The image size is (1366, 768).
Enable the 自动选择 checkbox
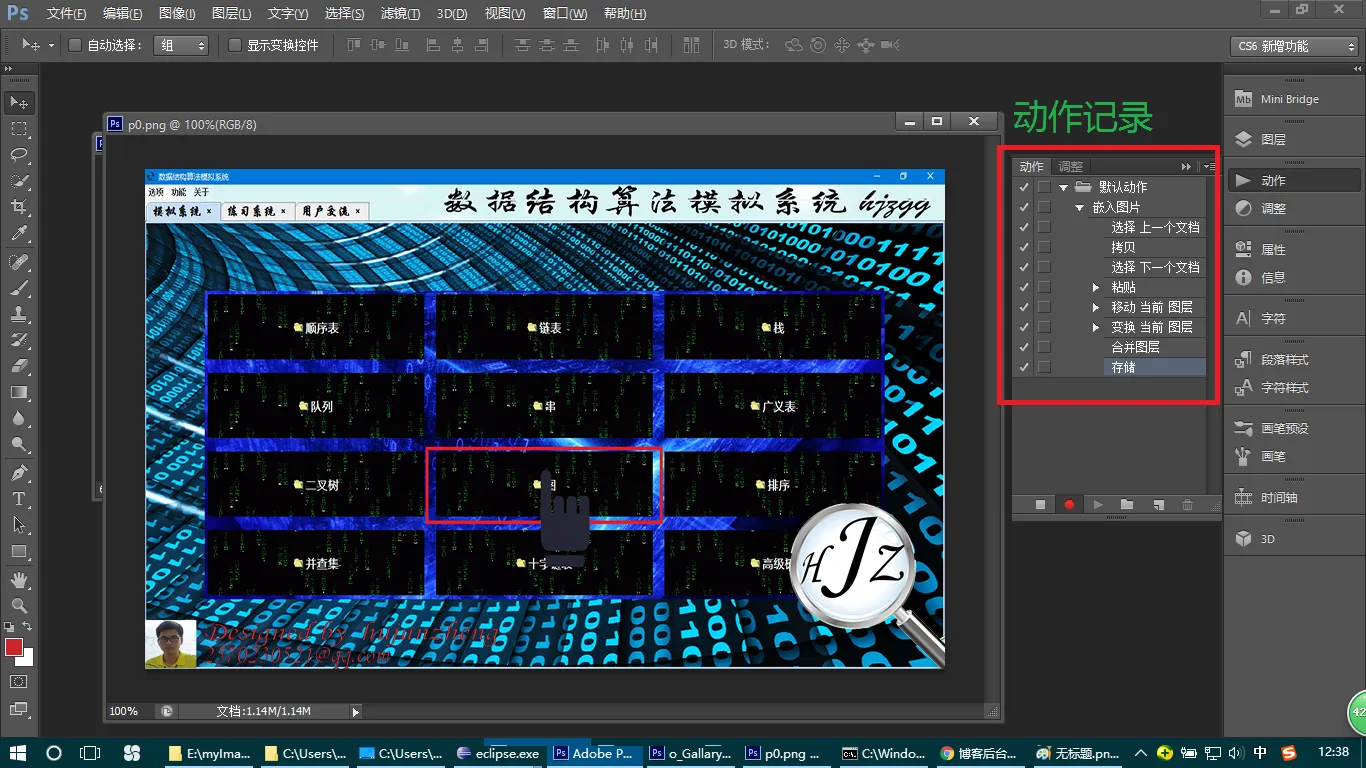(75, 45)
